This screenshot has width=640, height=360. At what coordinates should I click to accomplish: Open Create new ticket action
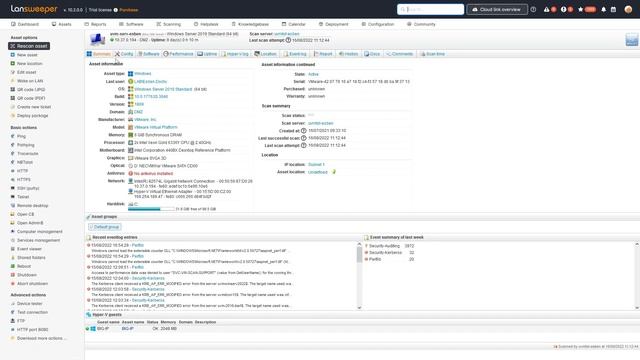(x=34, y=107)
